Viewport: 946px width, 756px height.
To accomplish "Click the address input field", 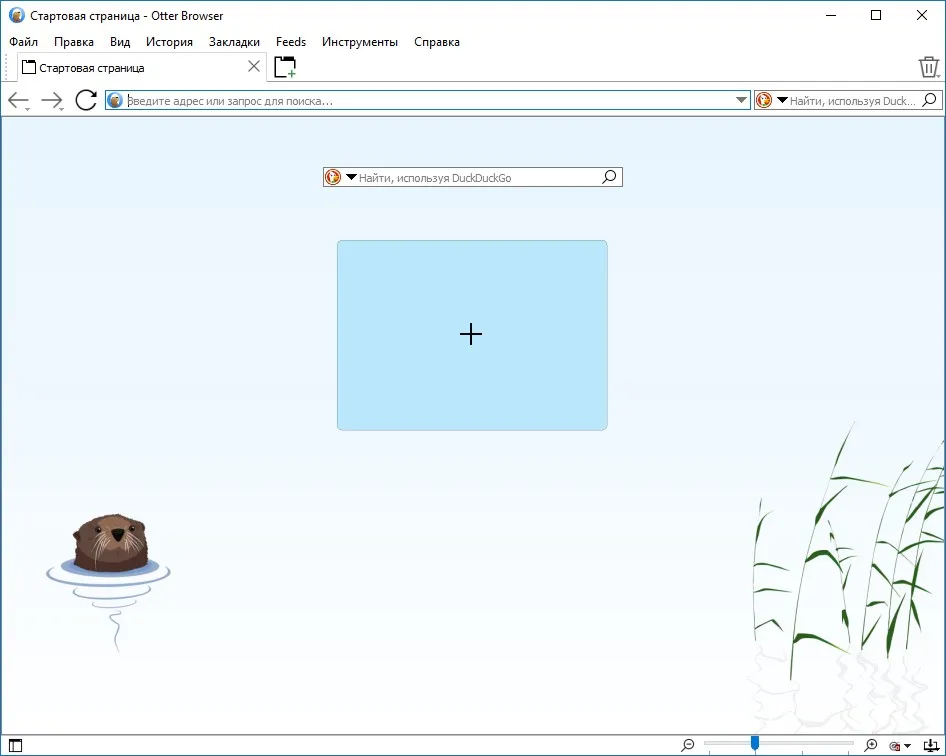I will point(428,101).
